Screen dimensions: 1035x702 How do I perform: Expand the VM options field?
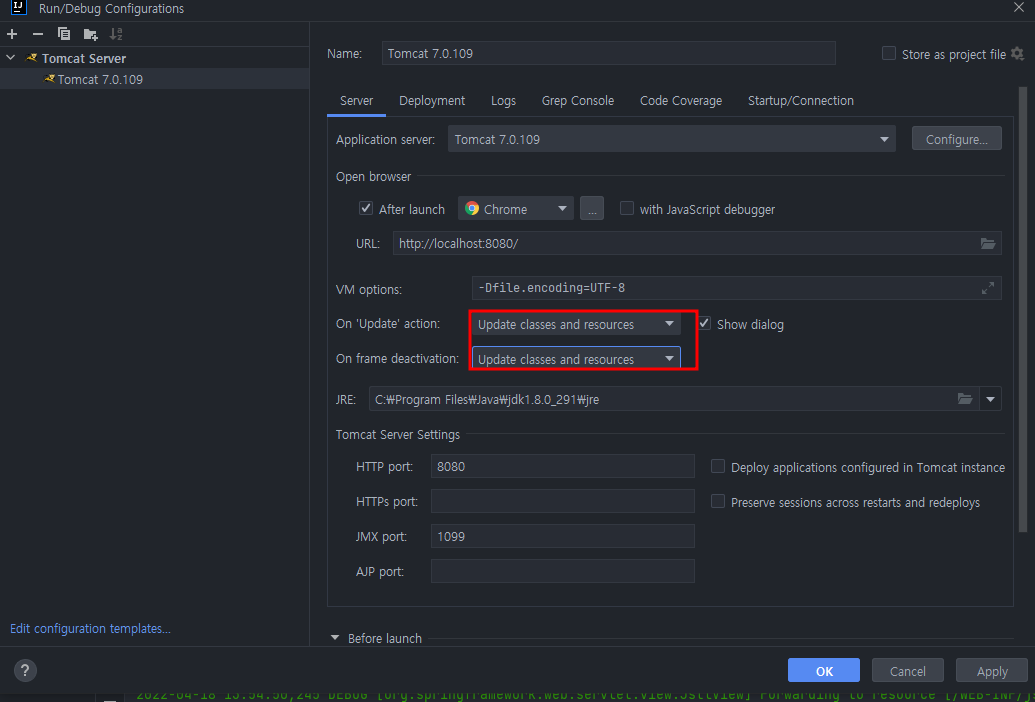(987, 288)
